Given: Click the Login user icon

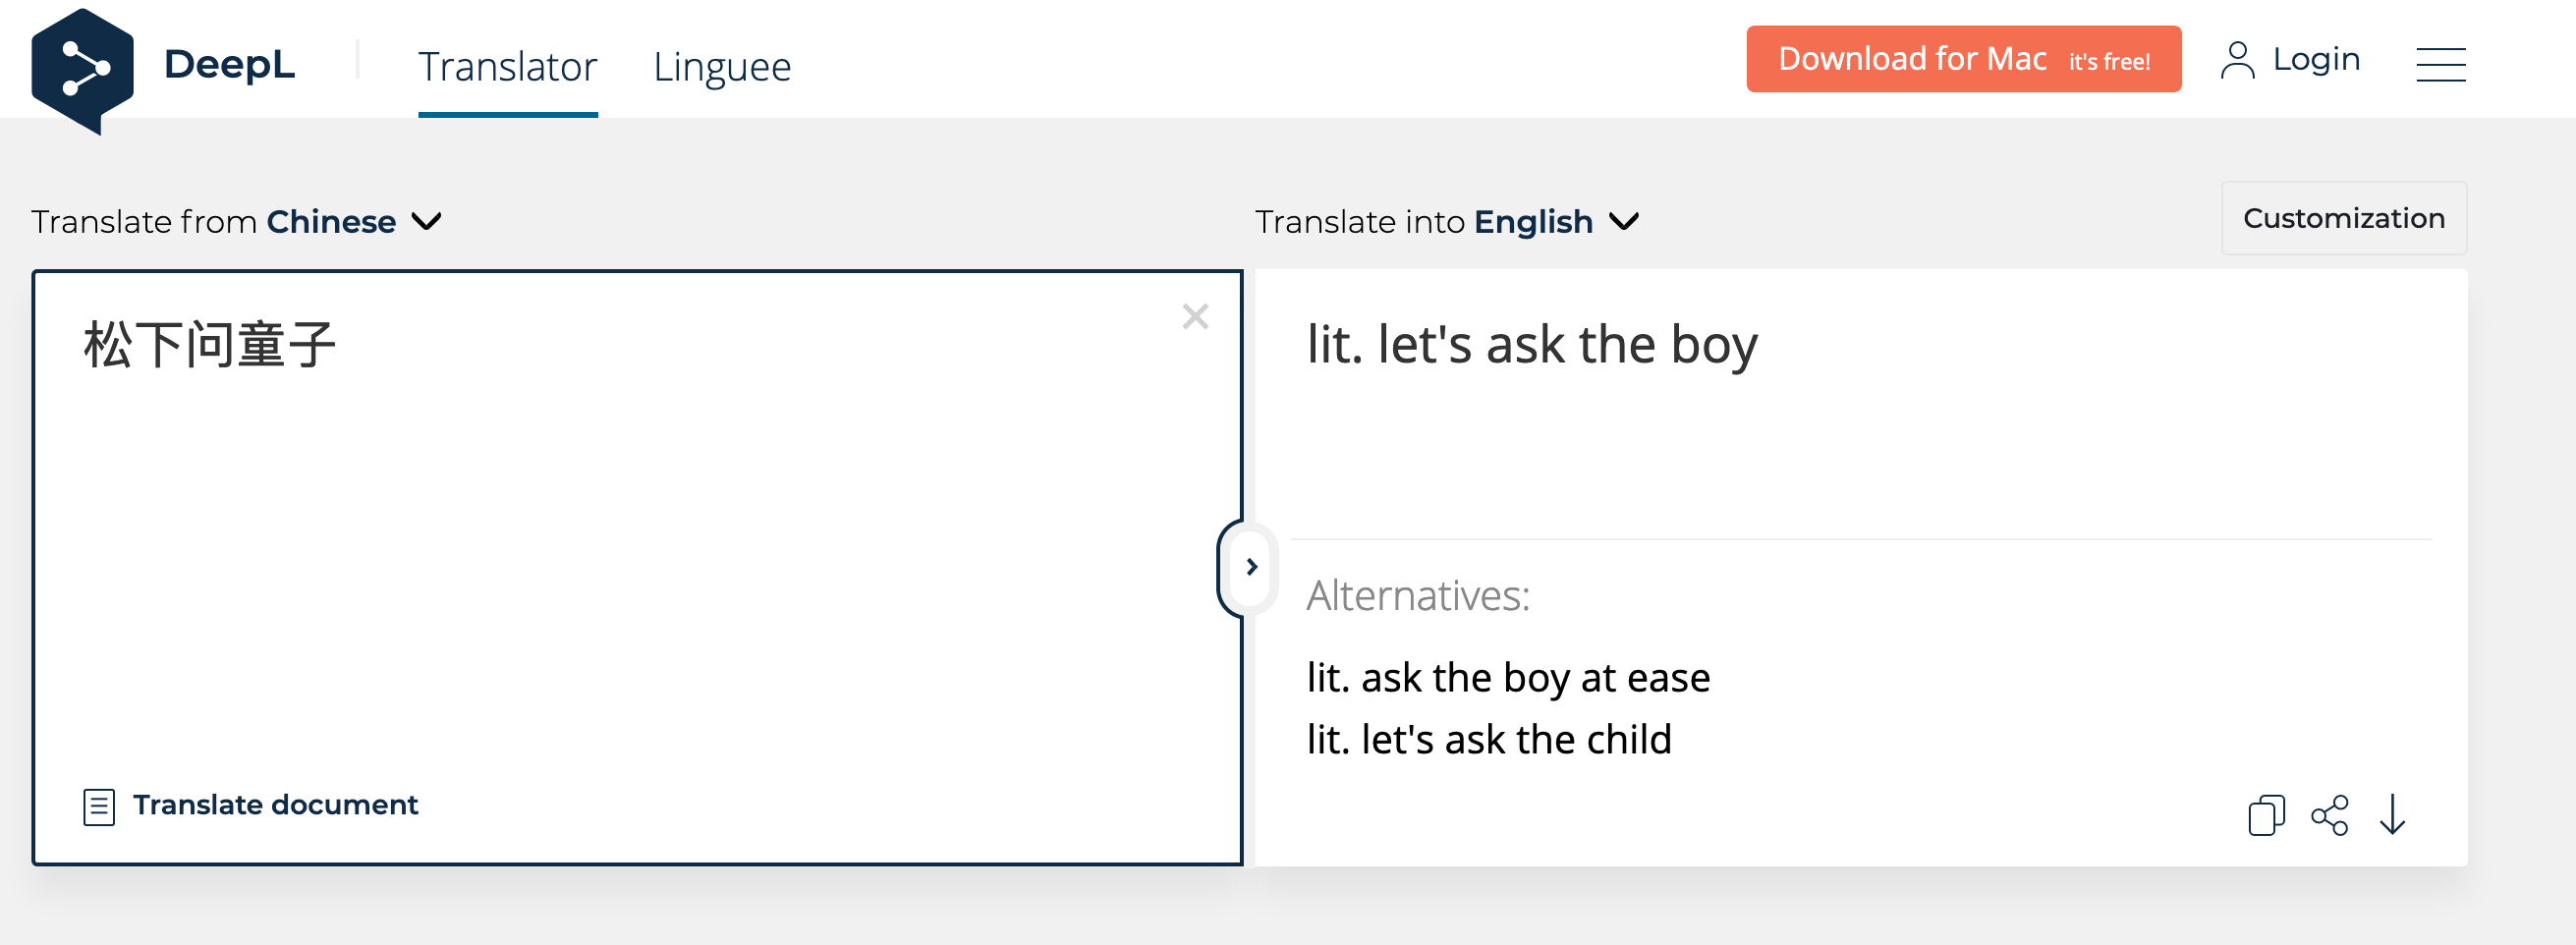Looking at the screenshot, I should pyautogui.click(x=2237, y=60).
